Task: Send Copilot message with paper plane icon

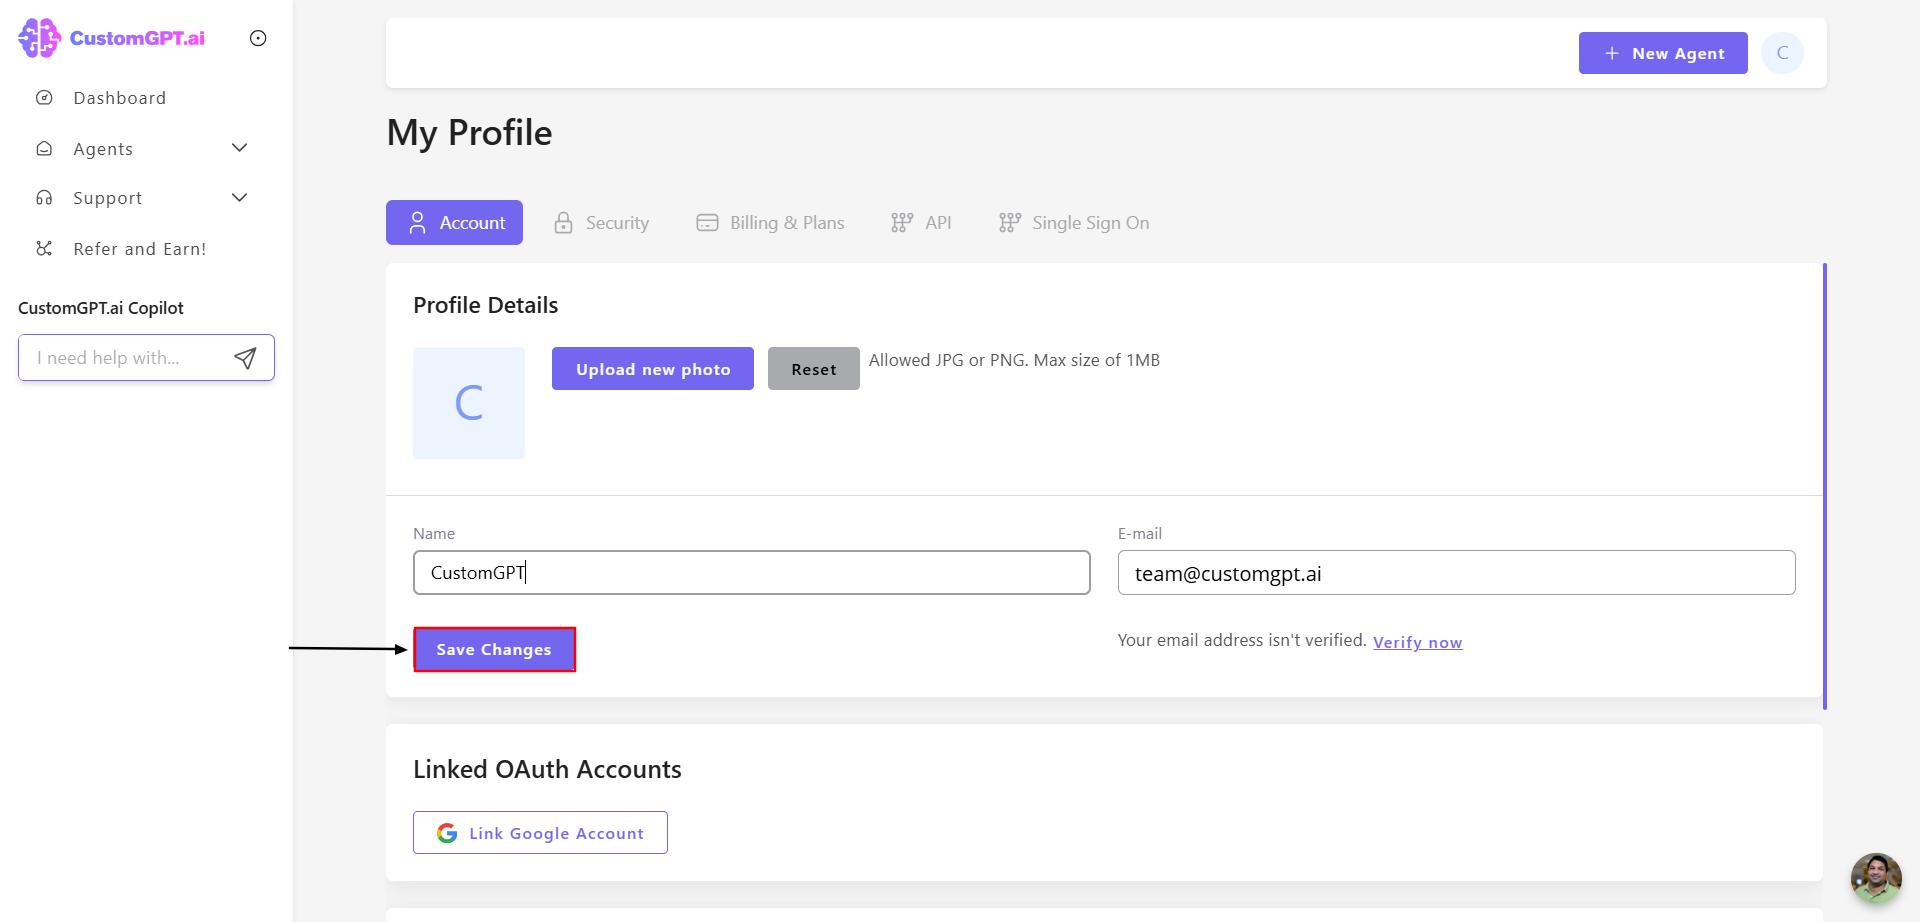Action: coord(245,358)
